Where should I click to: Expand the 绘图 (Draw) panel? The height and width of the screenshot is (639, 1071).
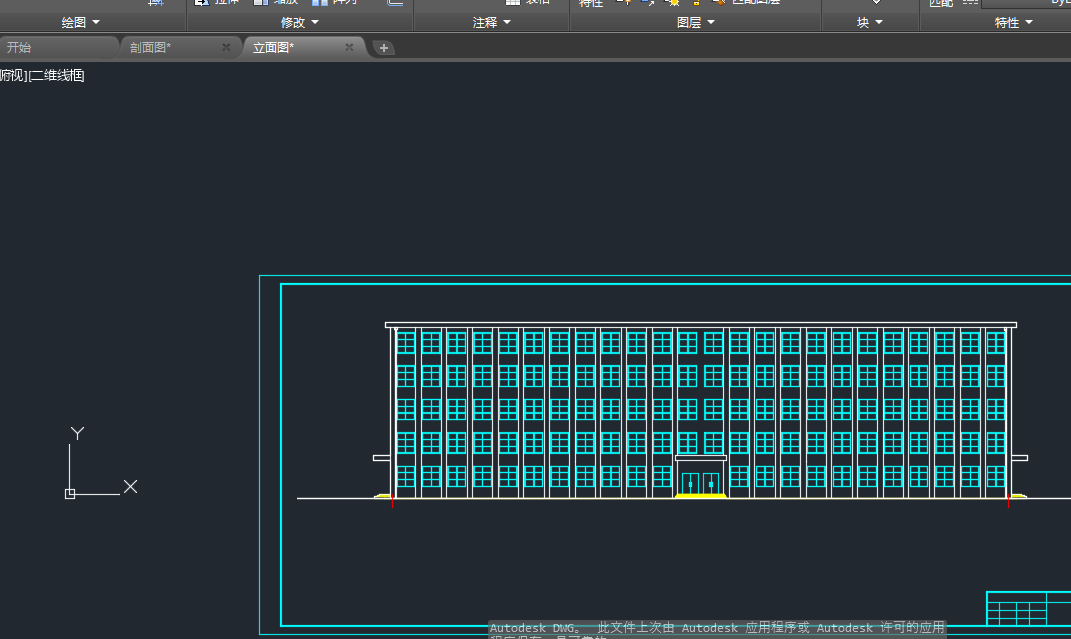pyautogui.click(x=81, y=22)
